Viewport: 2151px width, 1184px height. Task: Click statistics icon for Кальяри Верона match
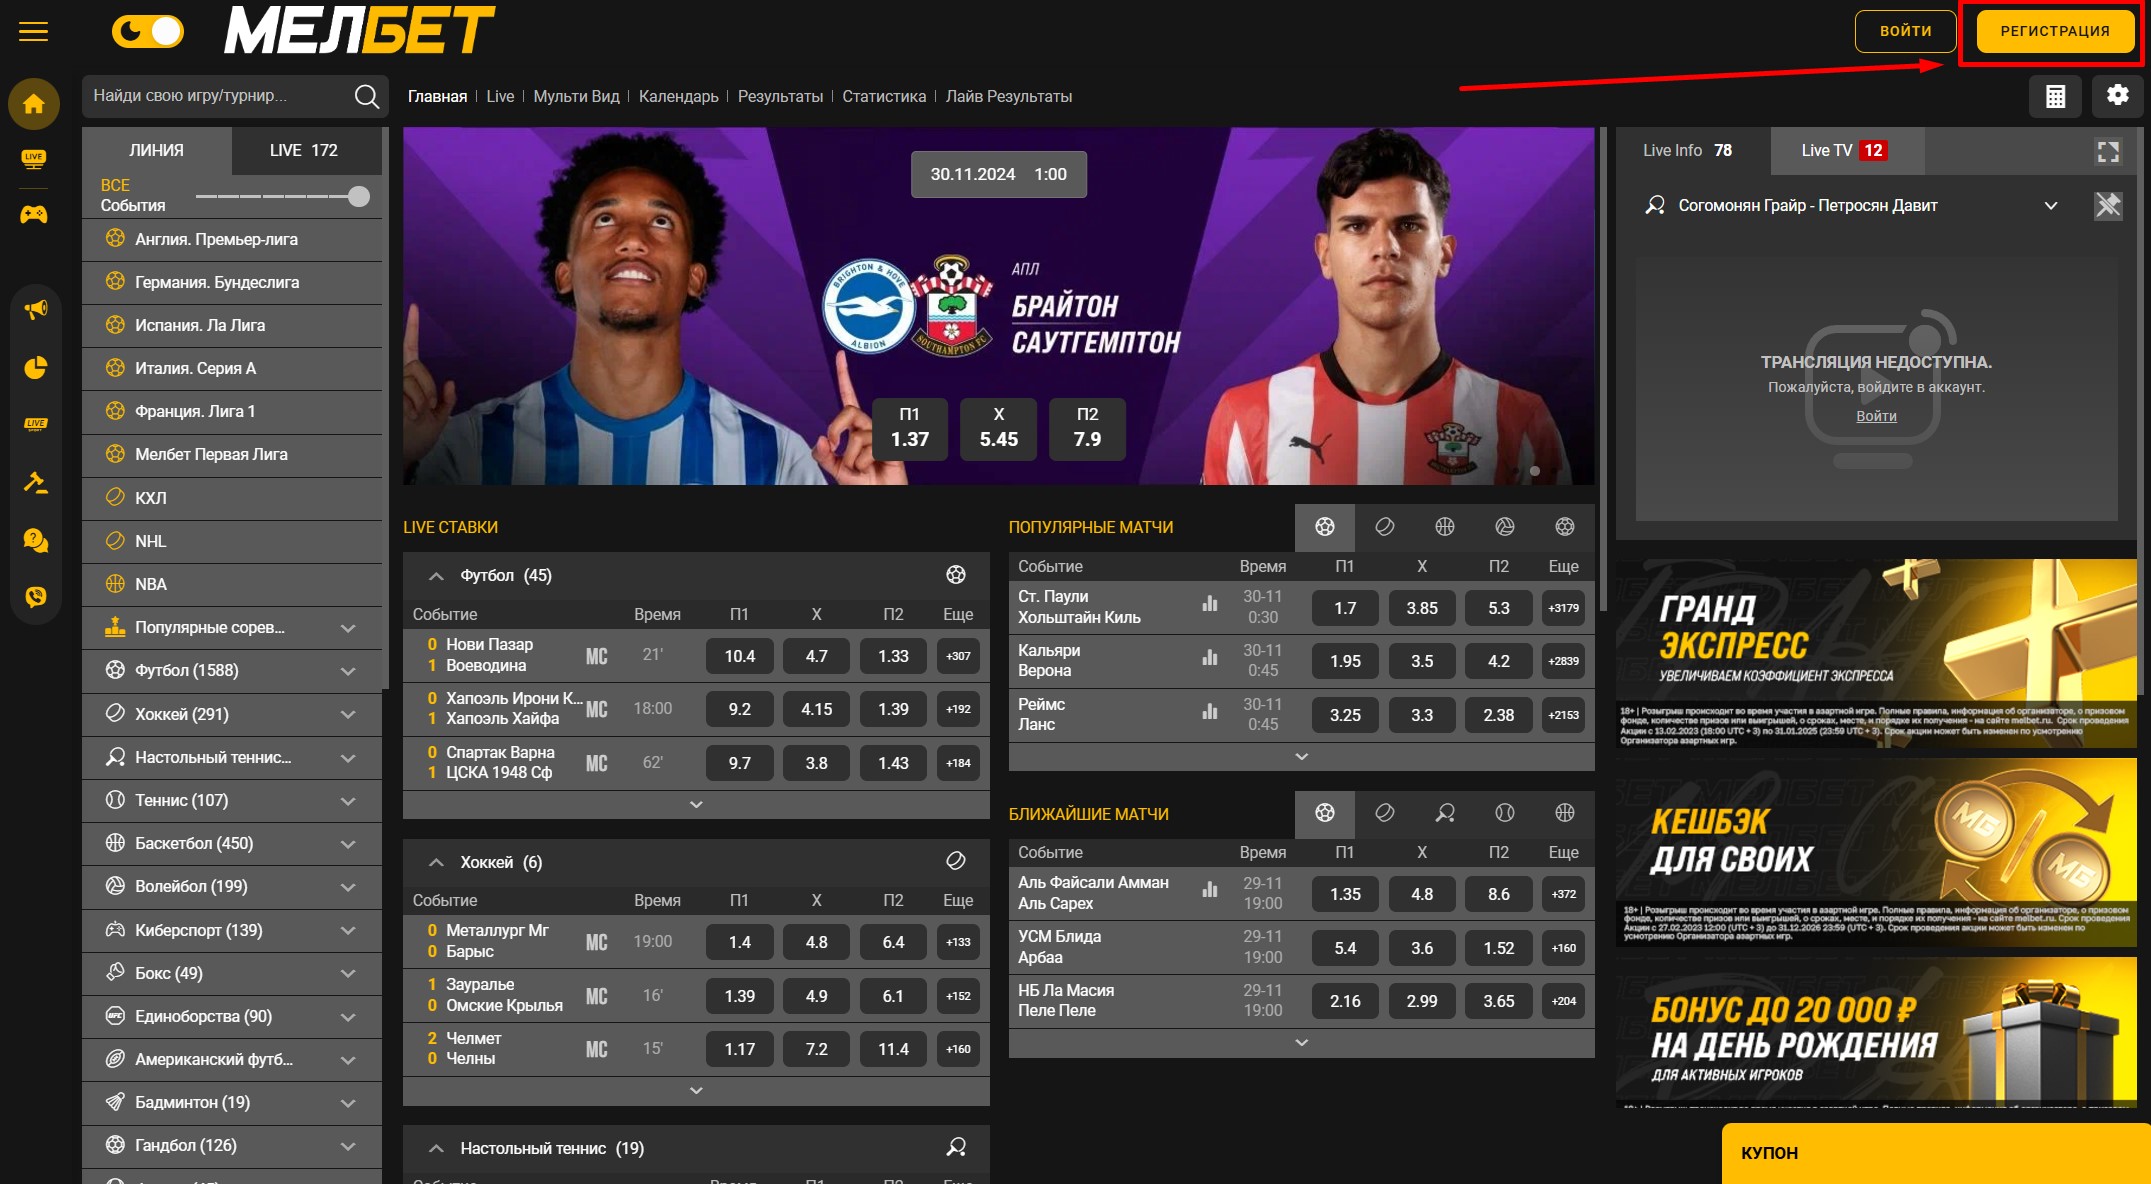[1210, 658]
